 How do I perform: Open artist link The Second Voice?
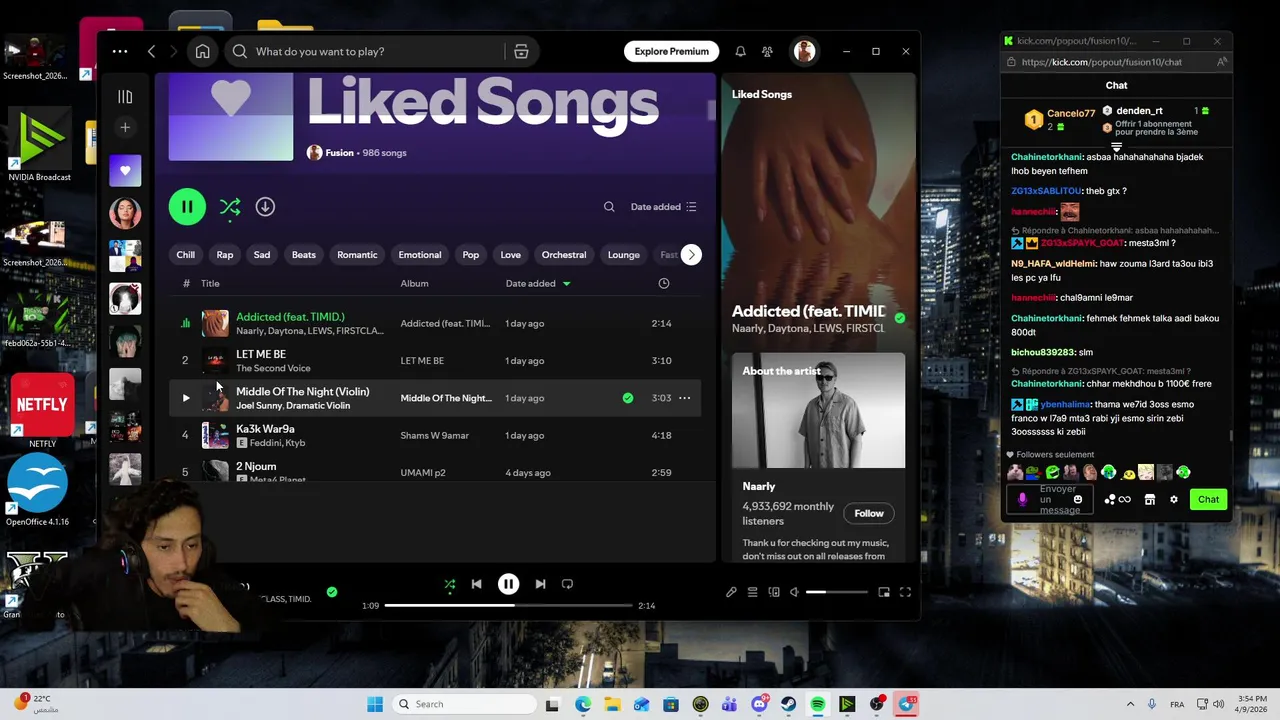tap(273, 368)
